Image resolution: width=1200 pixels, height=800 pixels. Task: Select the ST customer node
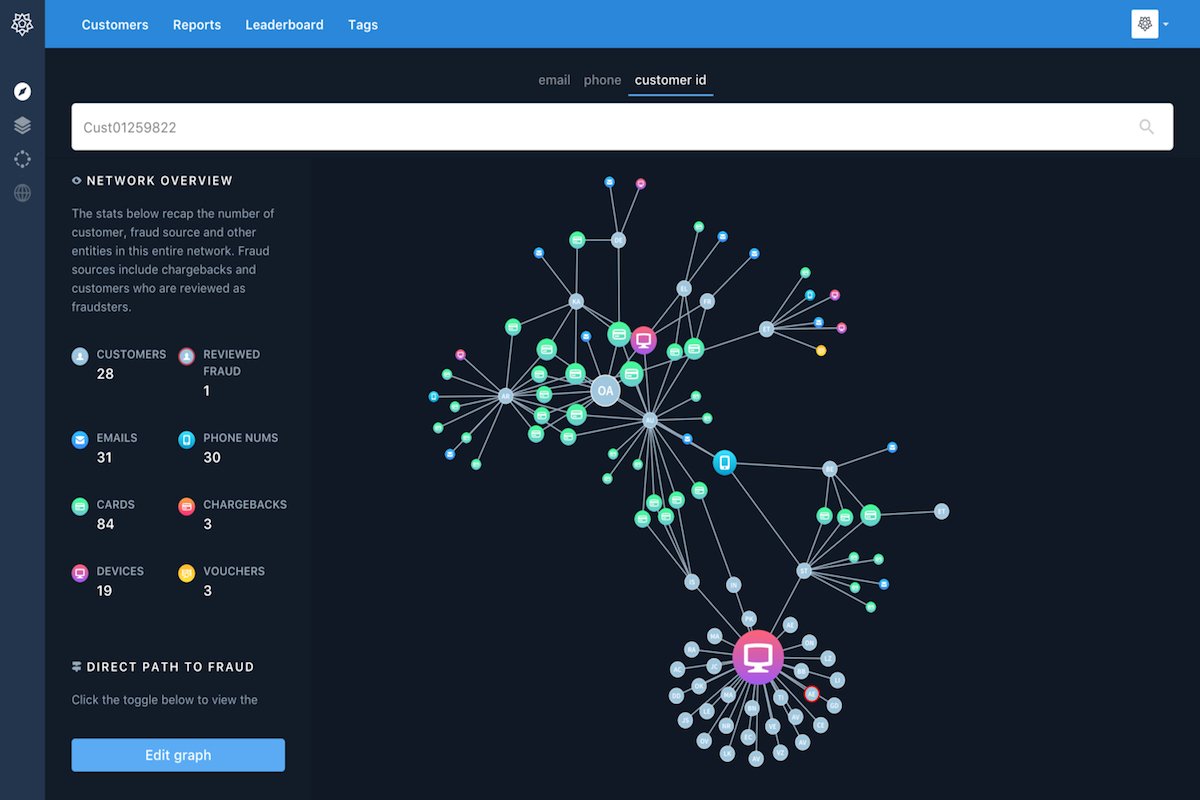[x=804, y=570]
